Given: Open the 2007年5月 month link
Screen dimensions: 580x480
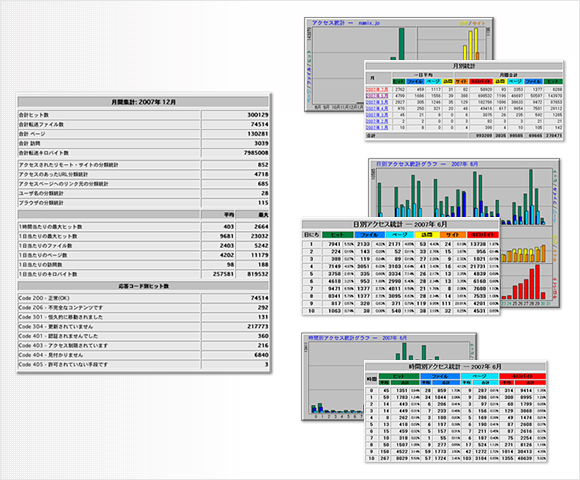Looking at the screenshot, I should 377,102.
